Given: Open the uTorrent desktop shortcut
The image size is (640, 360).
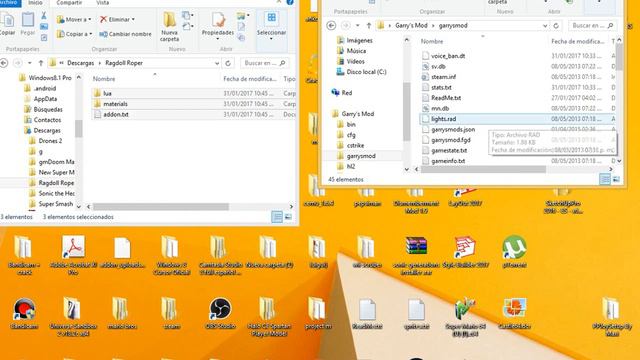Looking at the screenshot, I should pyautogui.click(x=514, y=251).
